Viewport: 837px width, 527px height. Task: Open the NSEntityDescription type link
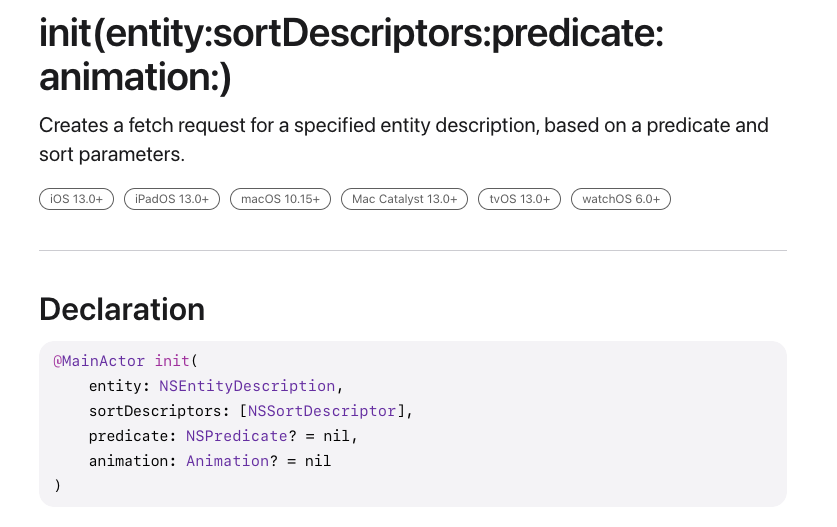coord(247,386)
